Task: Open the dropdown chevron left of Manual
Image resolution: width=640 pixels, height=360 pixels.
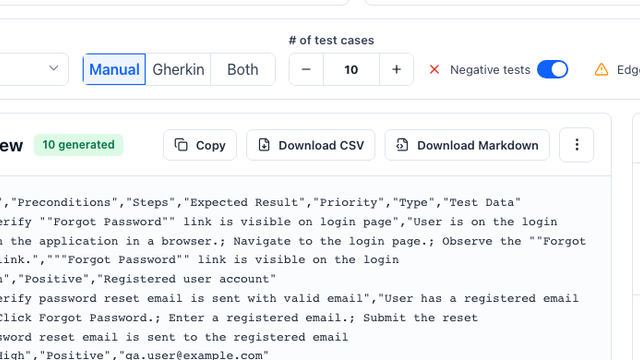Action: coord(53,68)
